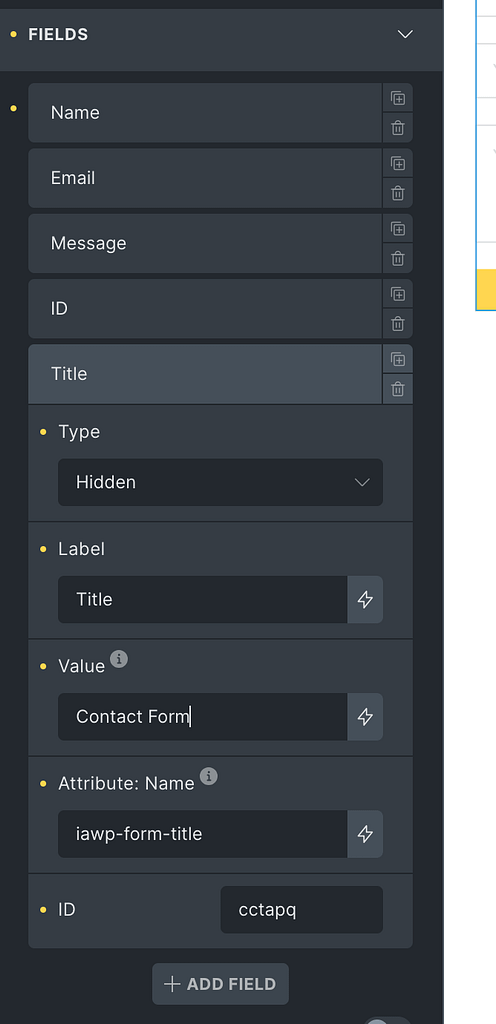
Task: Remove the Message field
Action: 397,259
